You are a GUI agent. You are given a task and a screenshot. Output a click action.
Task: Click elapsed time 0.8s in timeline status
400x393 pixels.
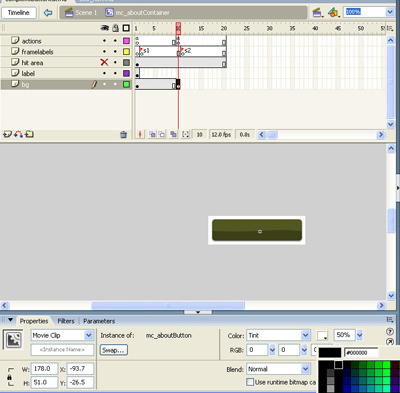point(245,134)
